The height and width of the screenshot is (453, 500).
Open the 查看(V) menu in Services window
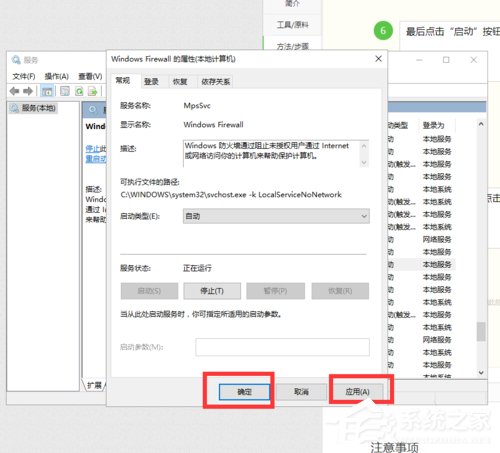(90, 76)
